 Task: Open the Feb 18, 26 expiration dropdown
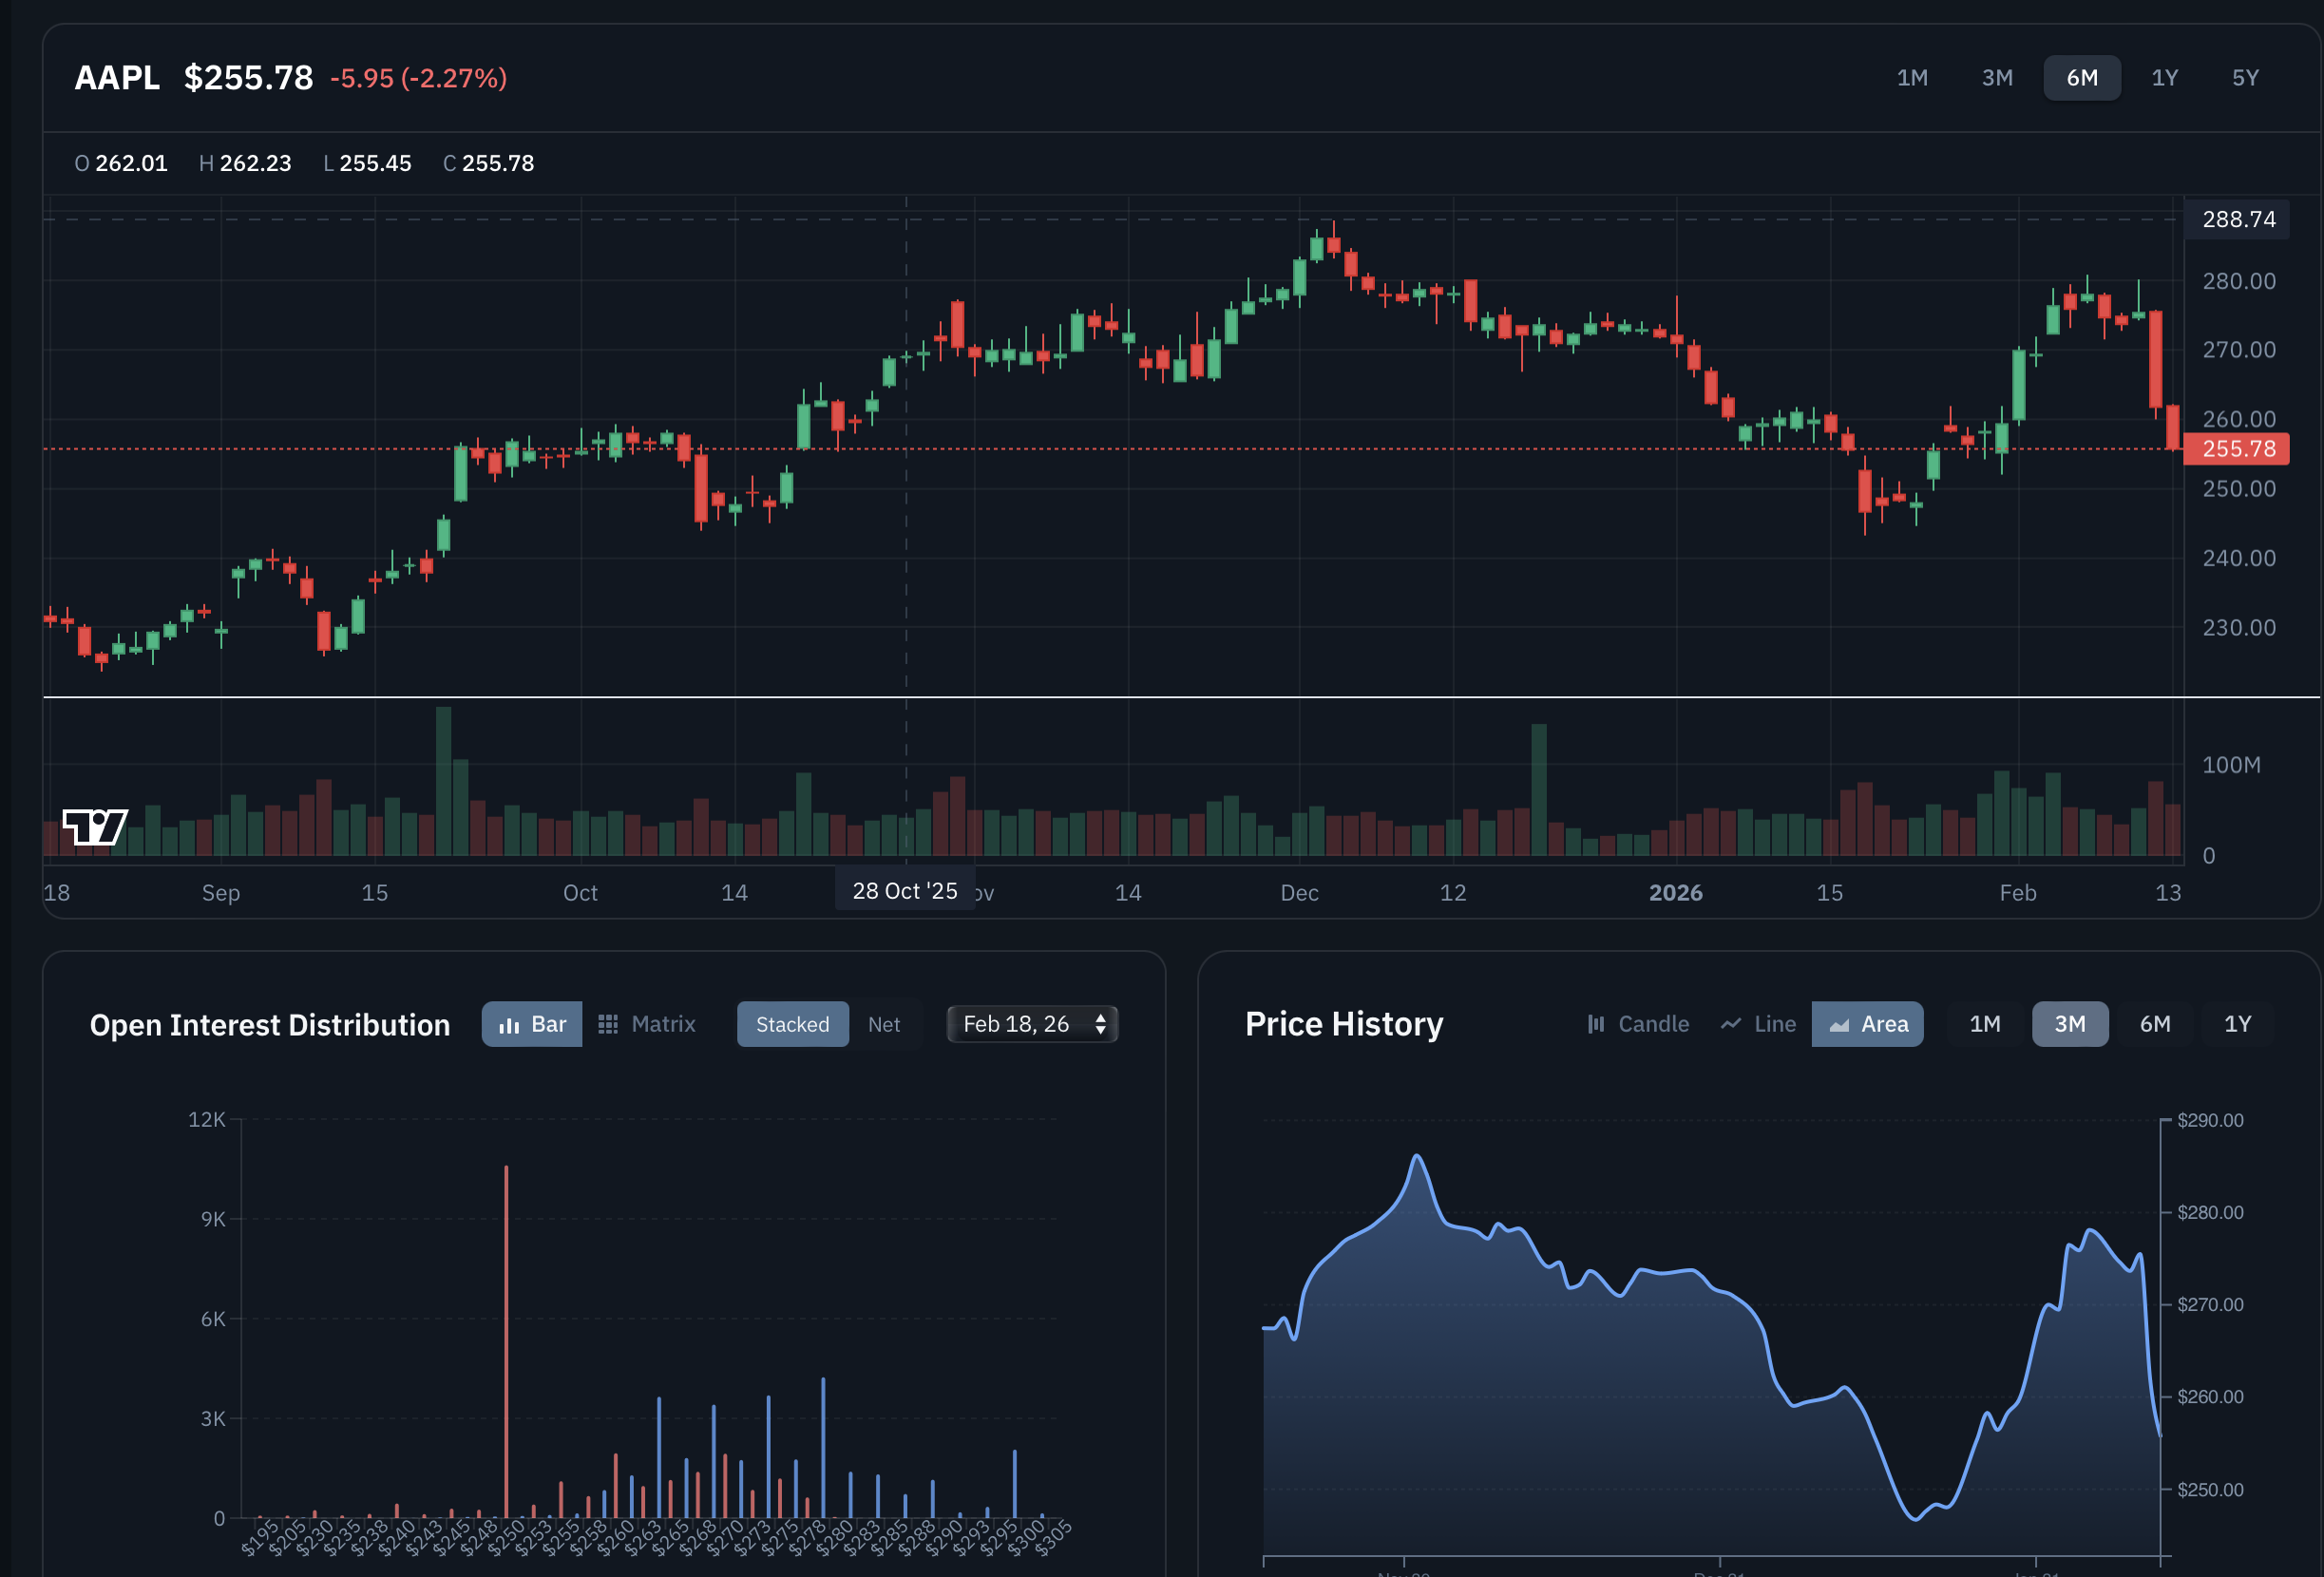1018,1024
